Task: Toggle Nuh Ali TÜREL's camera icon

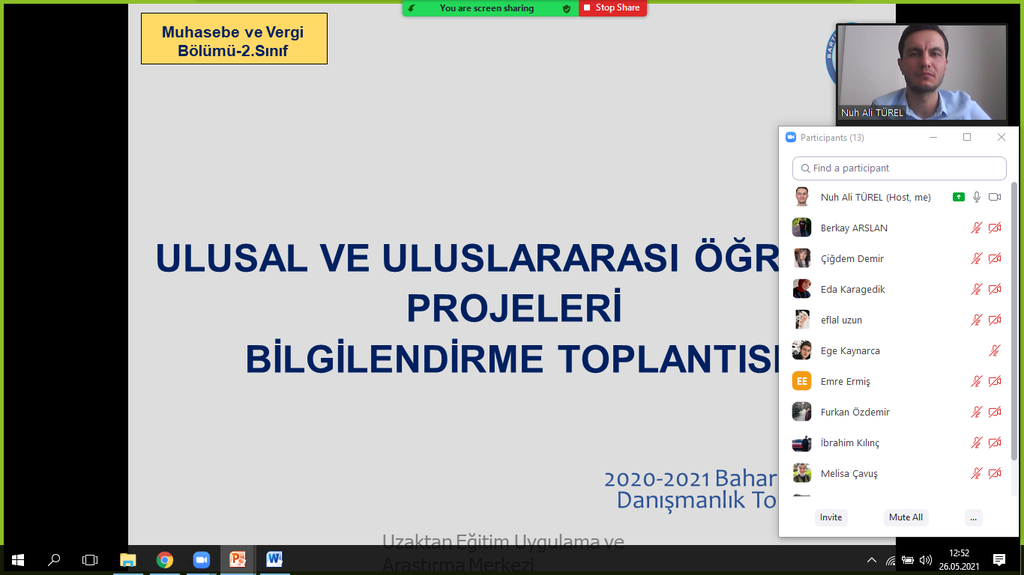Action: tap(995, 197)
